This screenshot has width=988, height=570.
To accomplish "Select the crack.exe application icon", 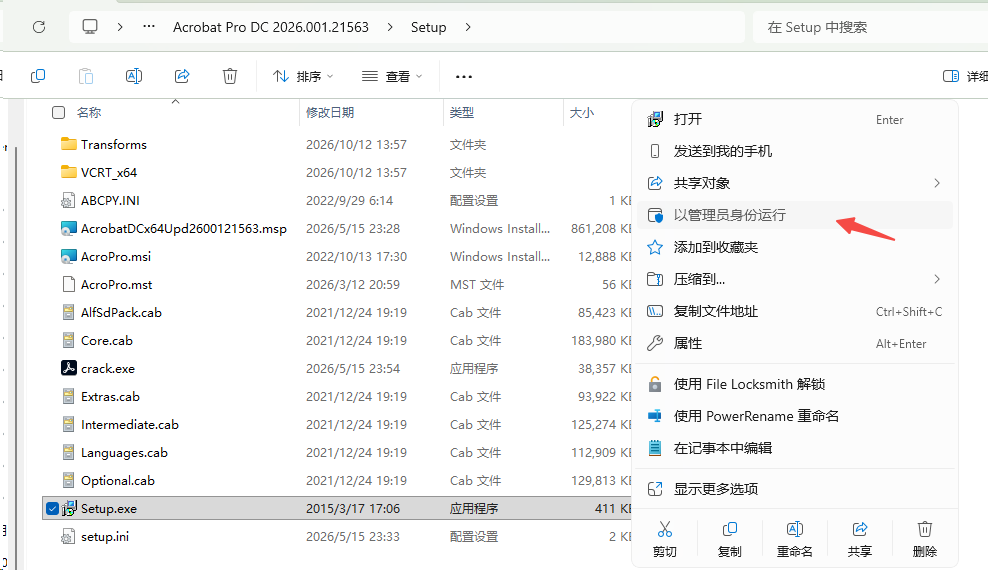I will pyautogui.click(x=68, y=368).
